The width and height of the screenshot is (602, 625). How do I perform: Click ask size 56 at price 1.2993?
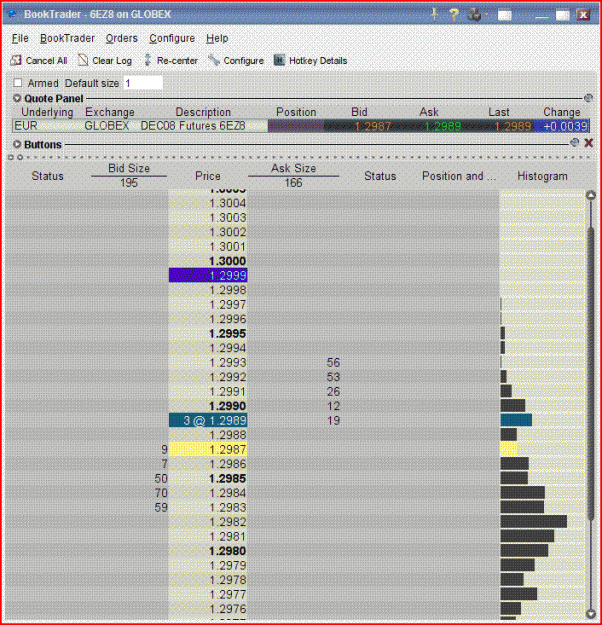click(333, 362)
